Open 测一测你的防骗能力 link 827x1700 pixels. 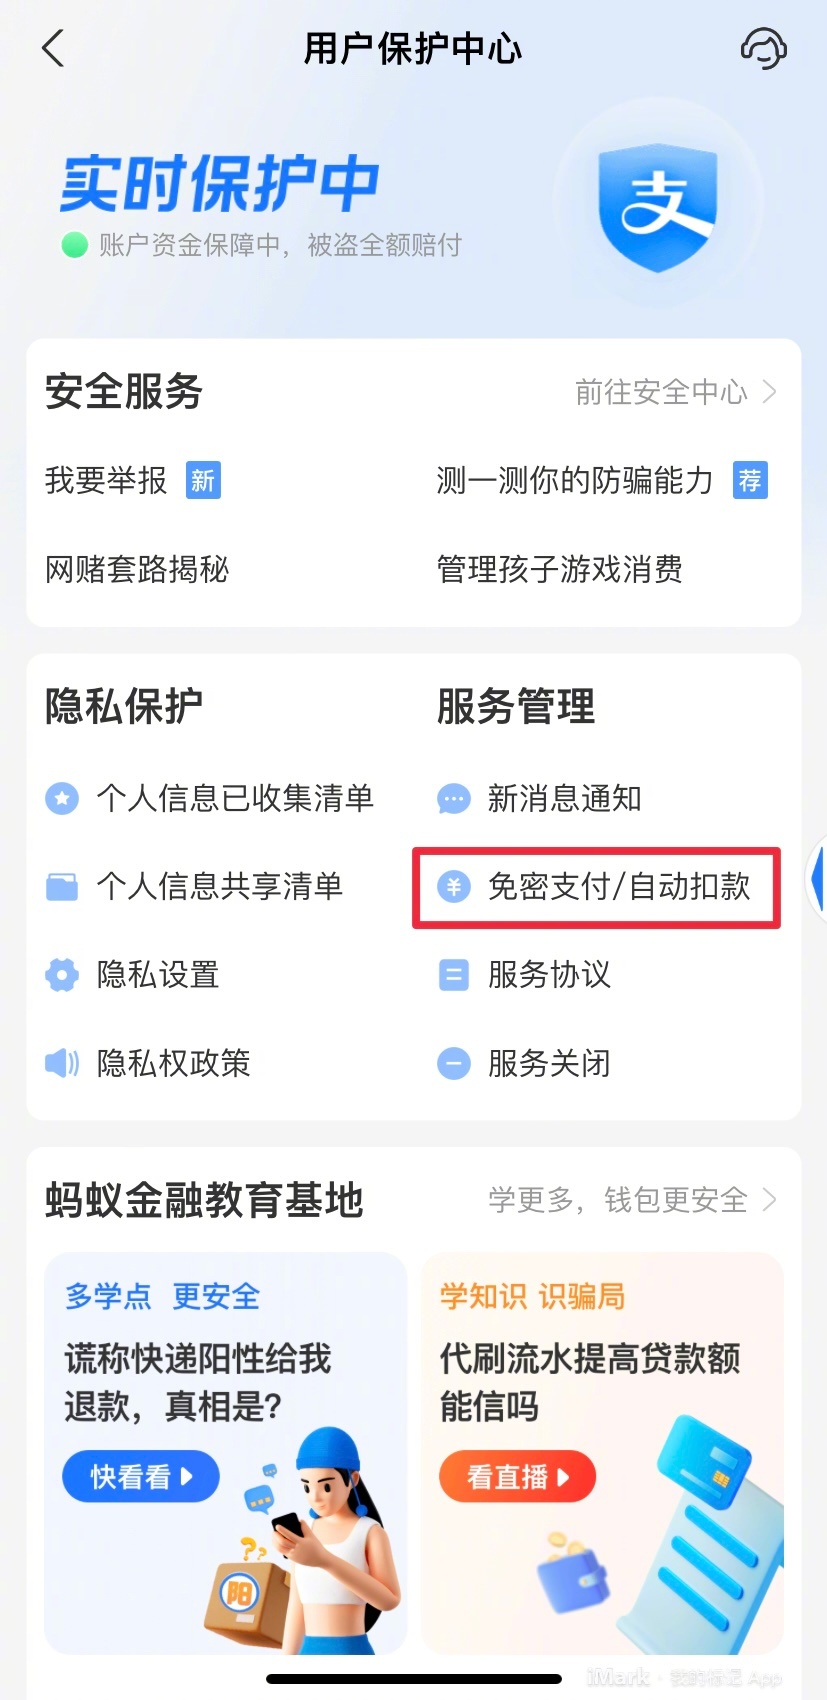coord(575,481)
